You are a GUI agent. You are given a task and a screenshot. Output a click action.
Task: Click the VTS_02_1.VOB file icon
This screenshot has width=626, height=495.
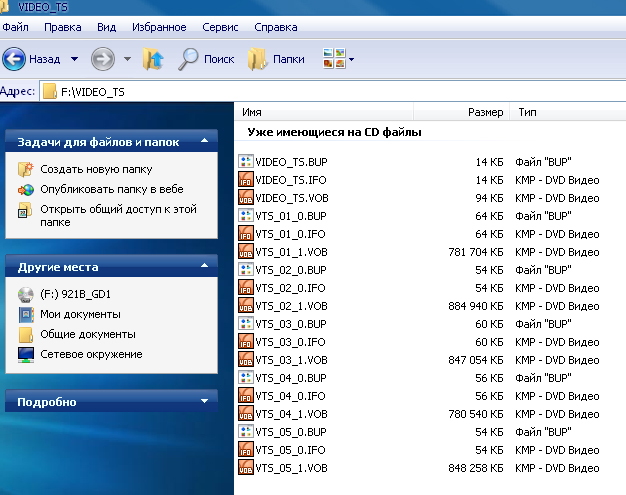(x=246, y=305)
